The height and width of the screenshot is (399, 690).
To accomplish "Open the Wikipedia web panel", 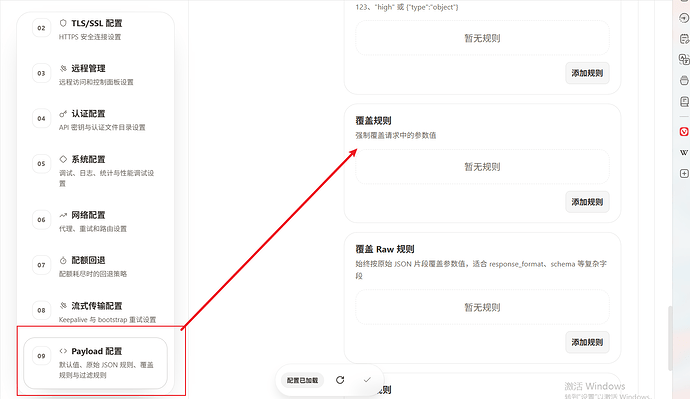I will [x=684, y=153].
